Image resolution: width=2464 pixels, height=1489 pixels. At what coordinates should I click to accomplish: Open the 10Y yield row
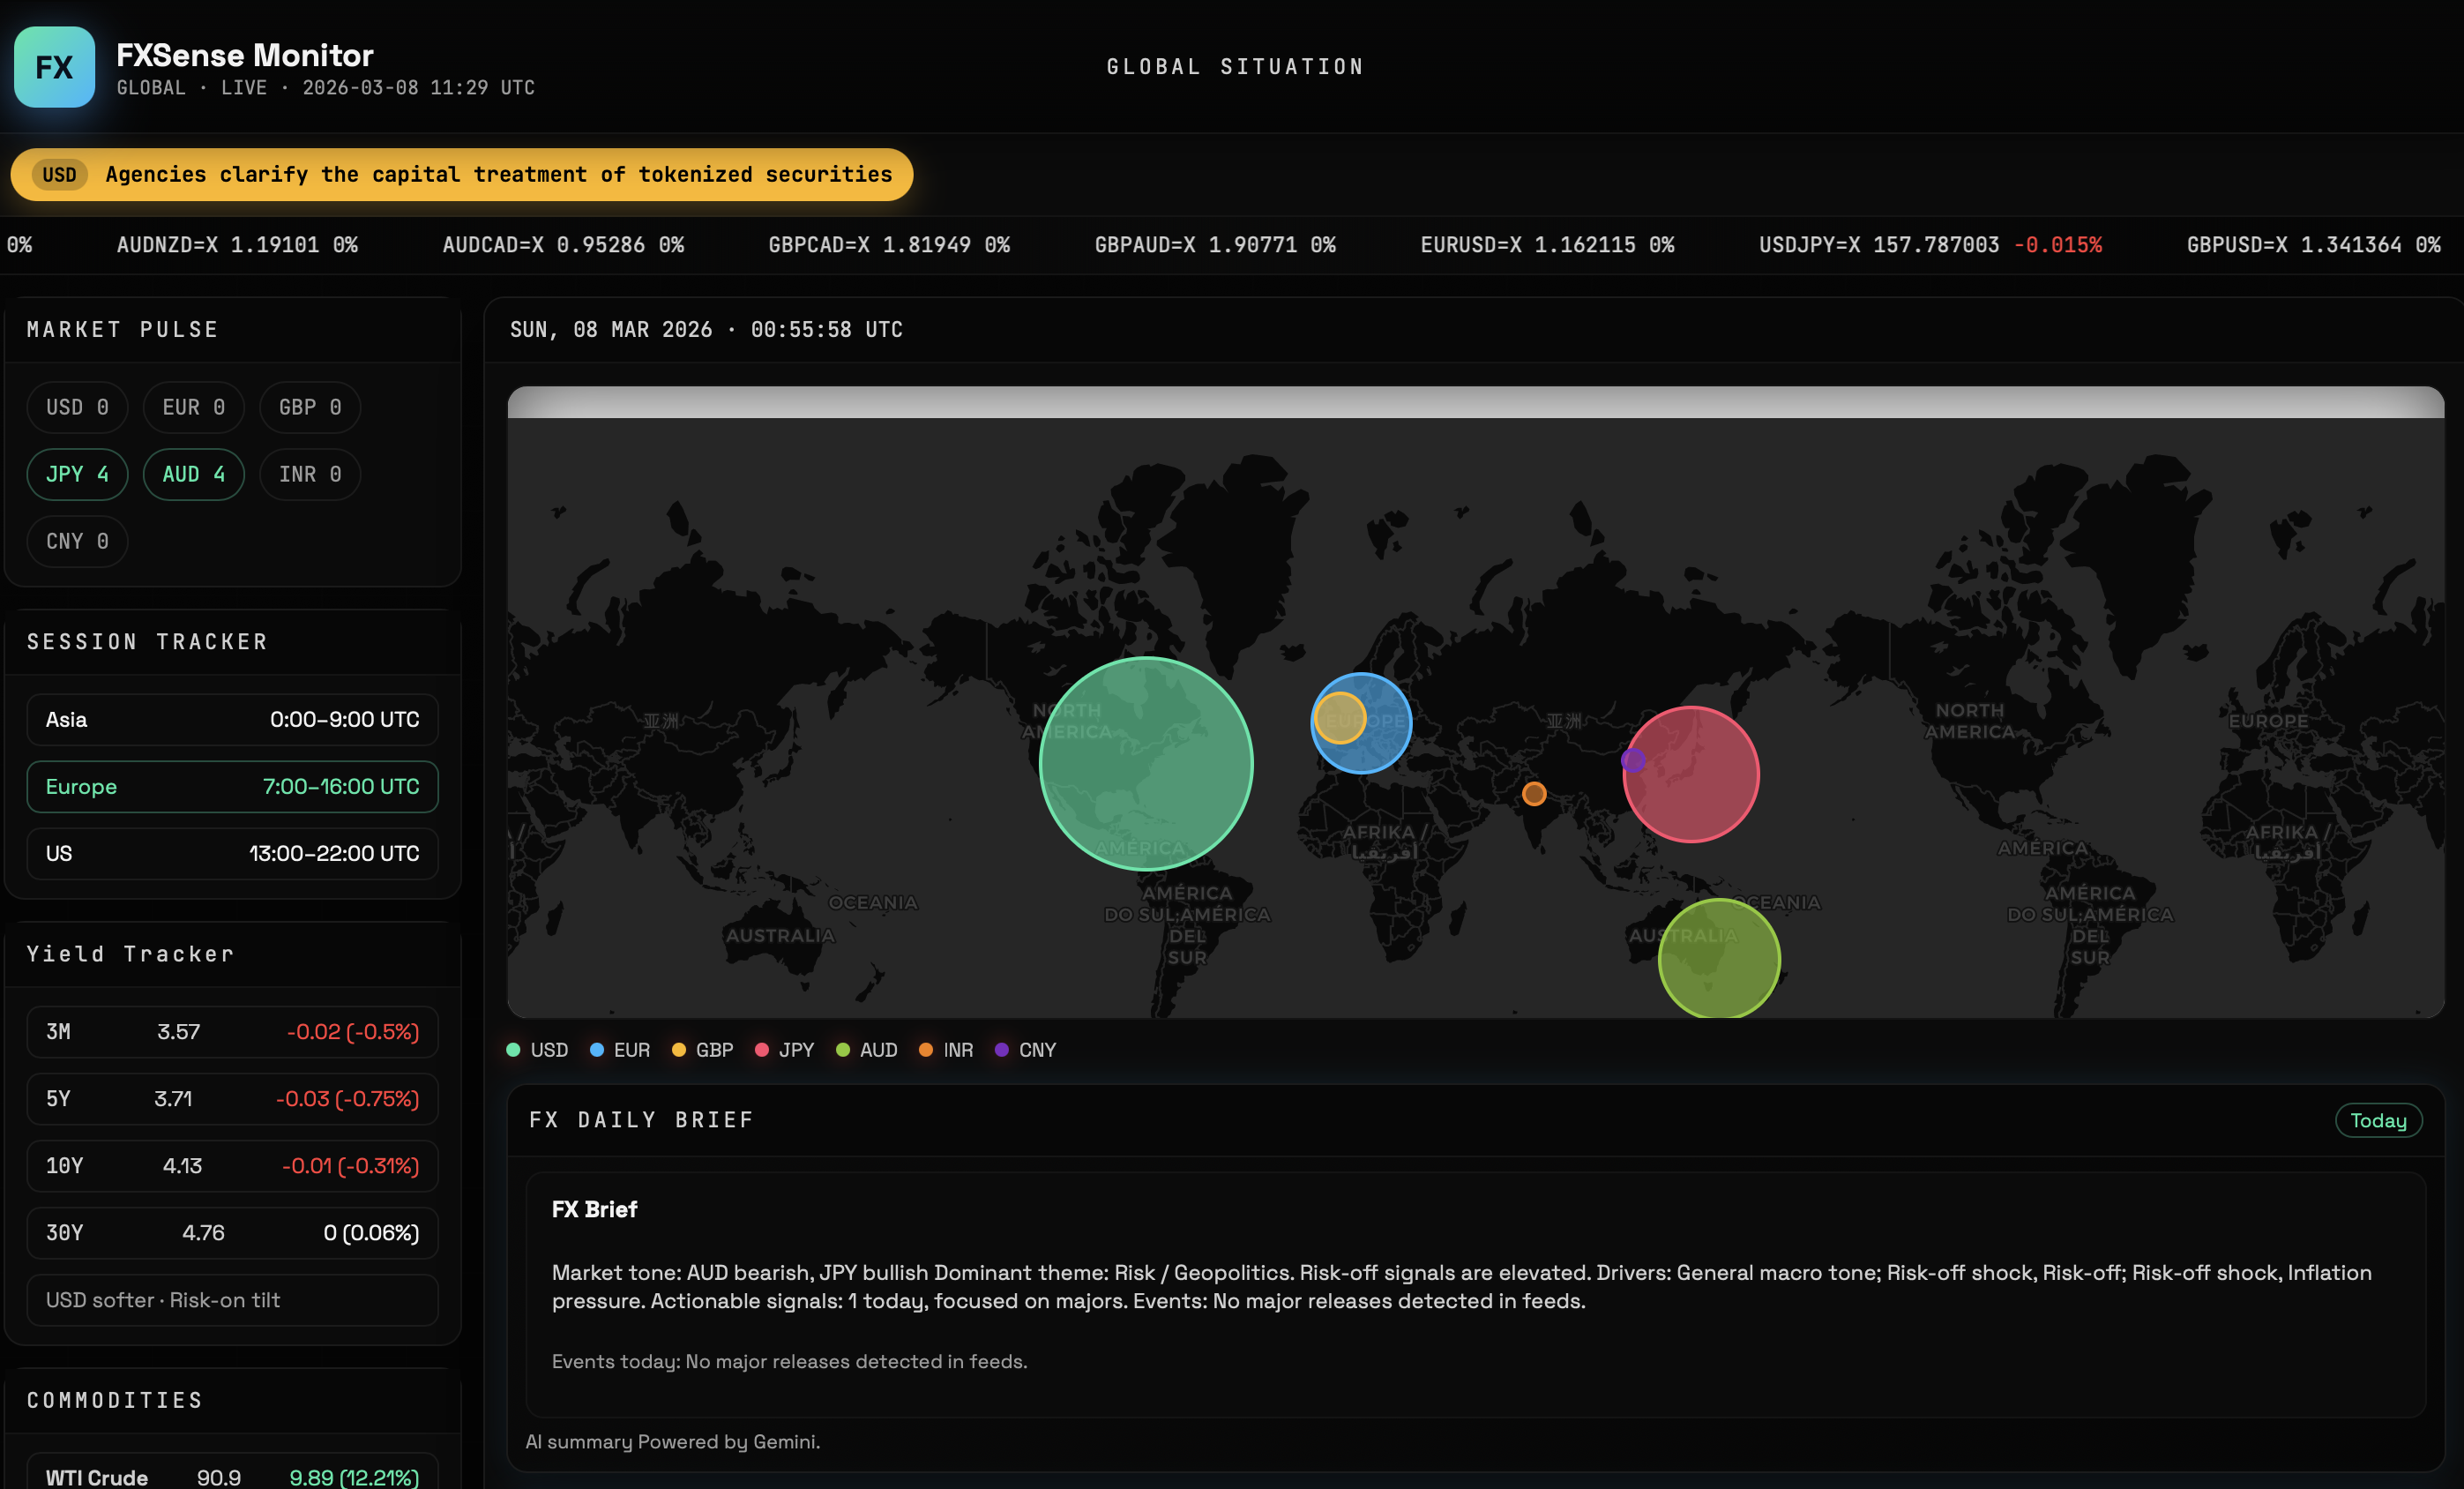[x=232, y=1165]
